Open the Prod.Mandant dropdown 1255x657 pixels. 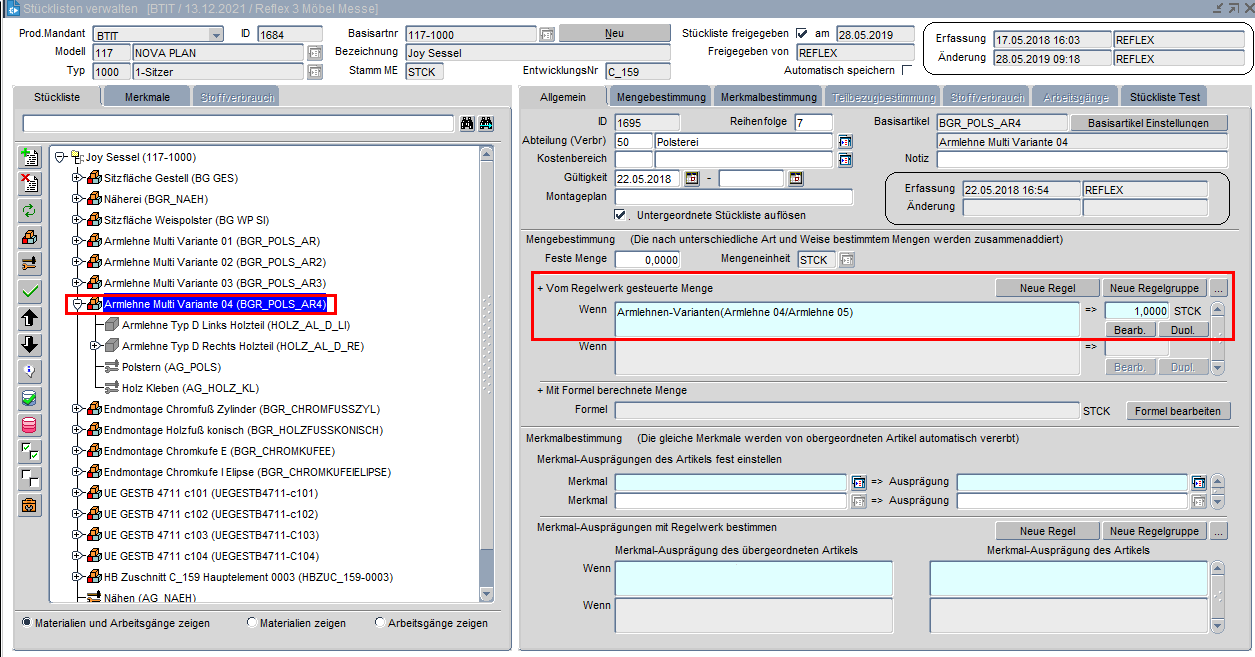[216, 35]
